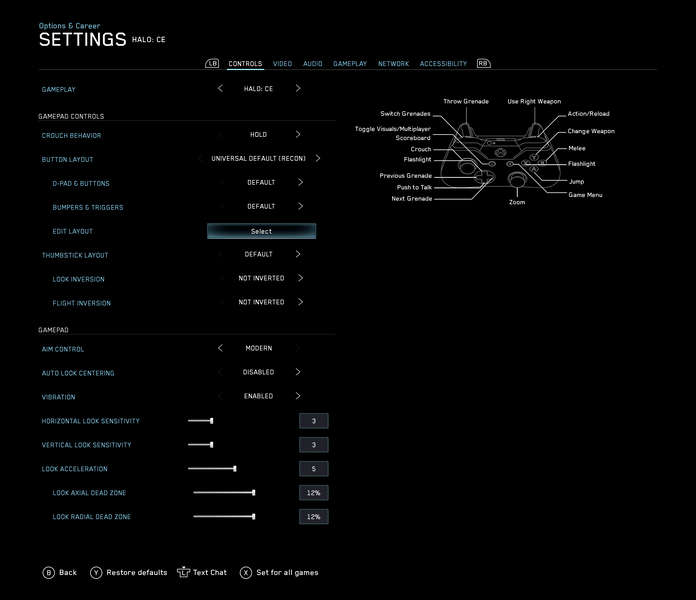This screenshot has width=696, height=600.
Task: Select the Aim Control setting label
Action: pos(63,349)
